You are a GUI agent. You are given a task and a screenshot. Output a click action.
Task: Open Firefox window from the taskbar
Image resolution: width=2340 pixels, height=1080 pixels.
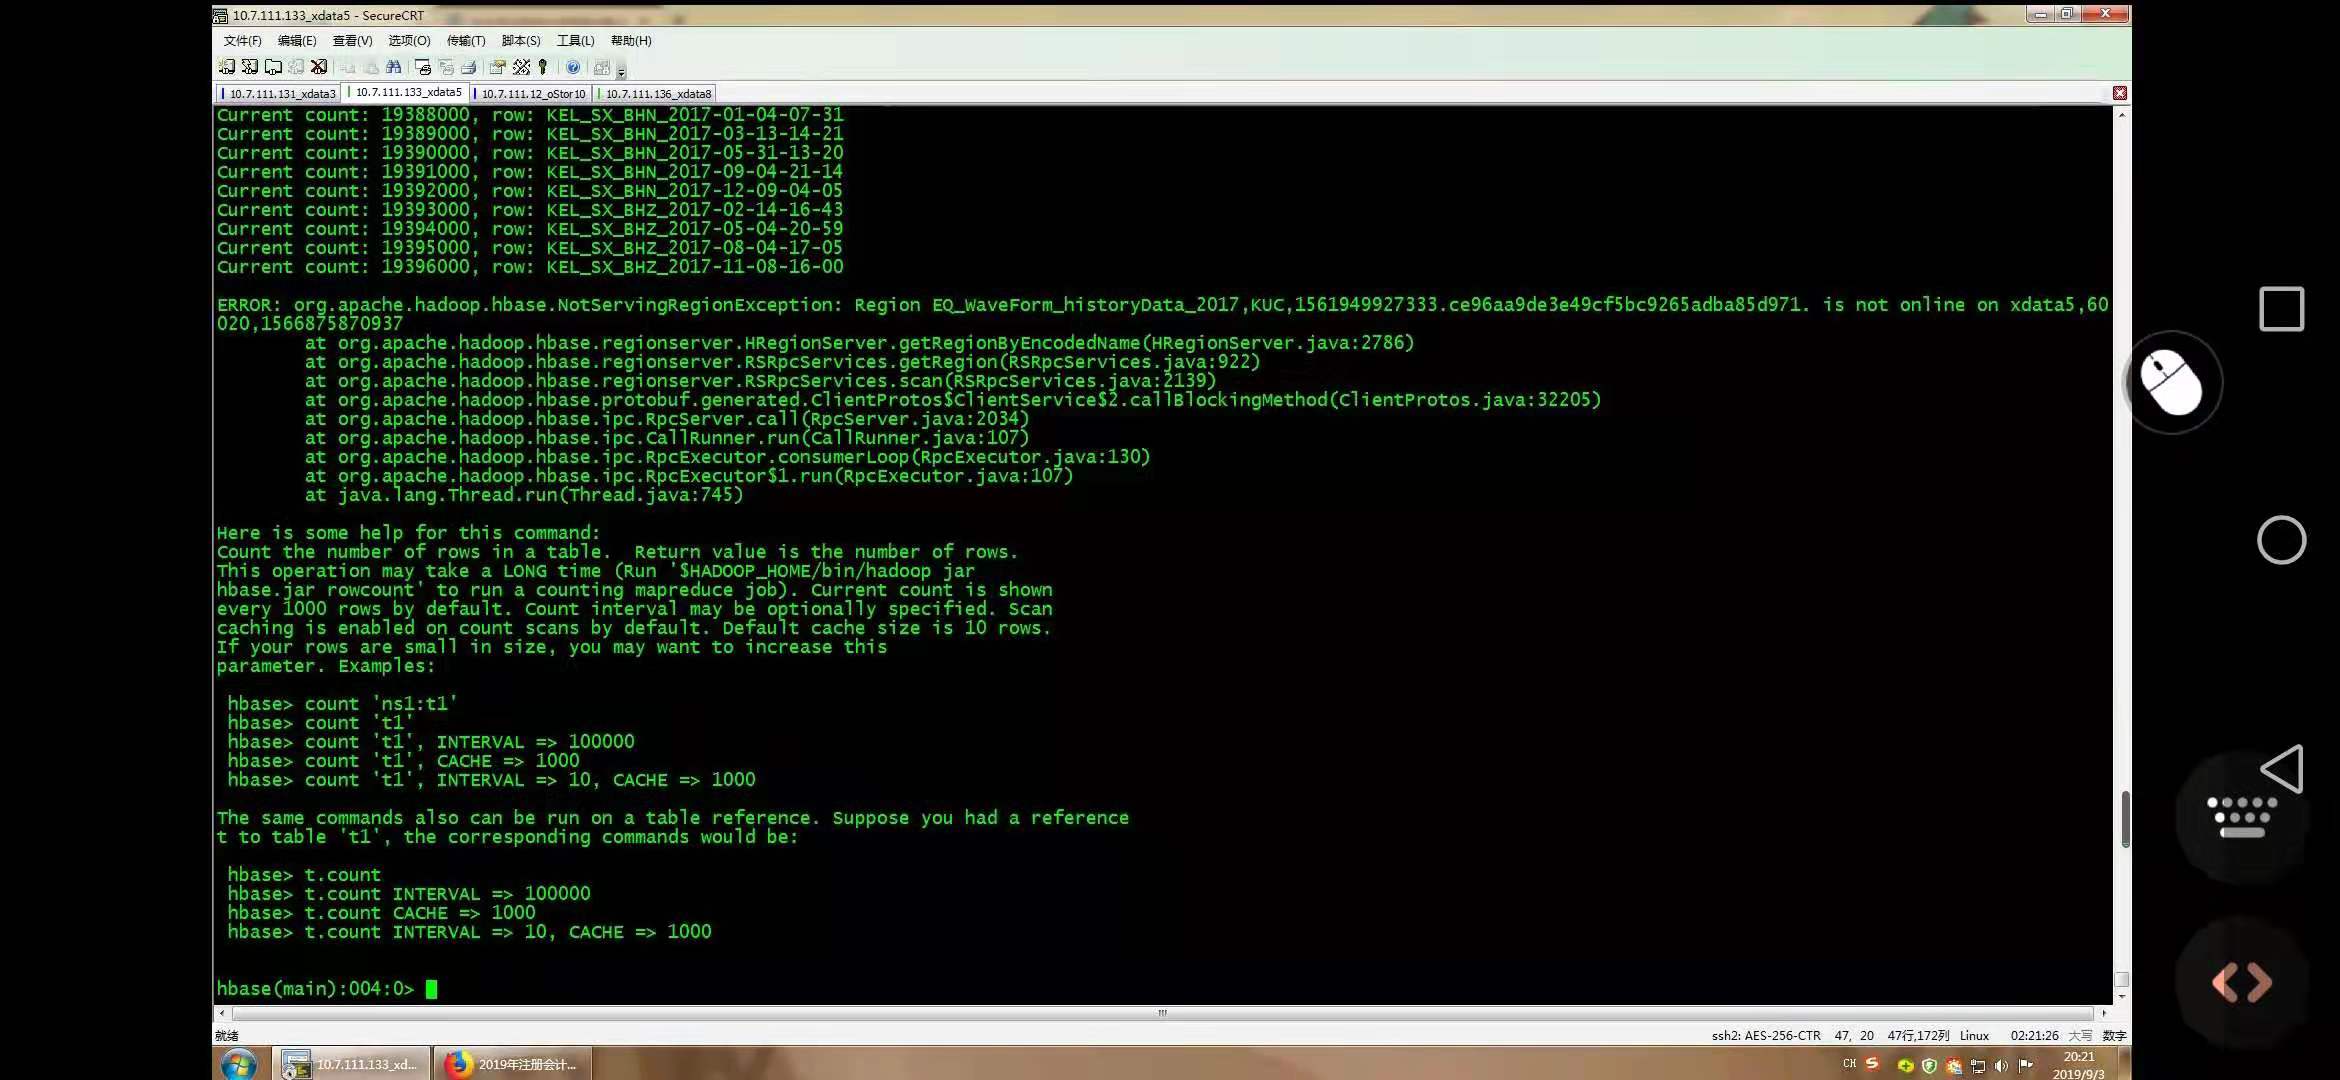pyautogui.click(x=512, y=1064)
